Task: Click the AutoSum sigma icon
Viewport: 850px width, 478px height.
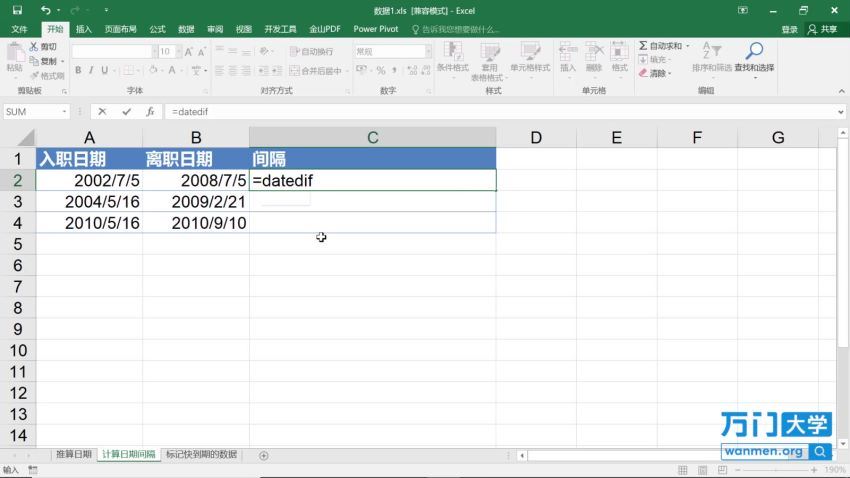Action: coord(643,46)
